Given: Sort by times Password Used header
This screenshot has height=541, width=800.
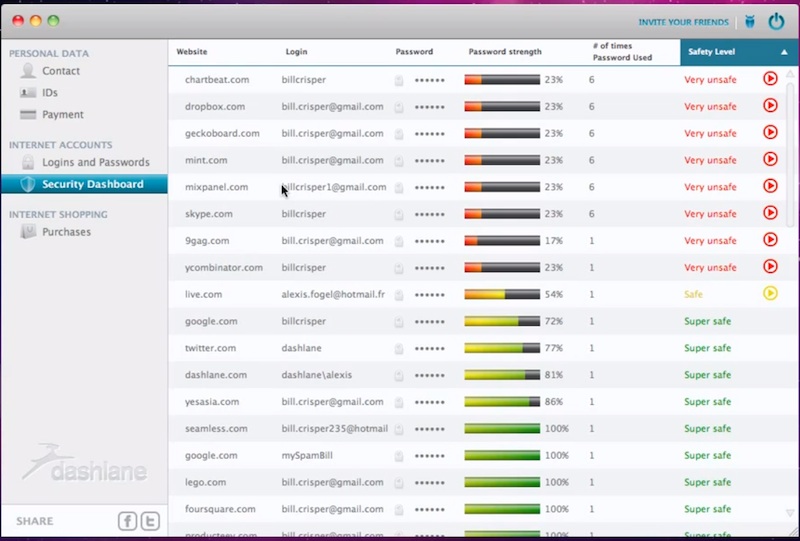Looking at the screenshot, I should [x=622, y=52].
